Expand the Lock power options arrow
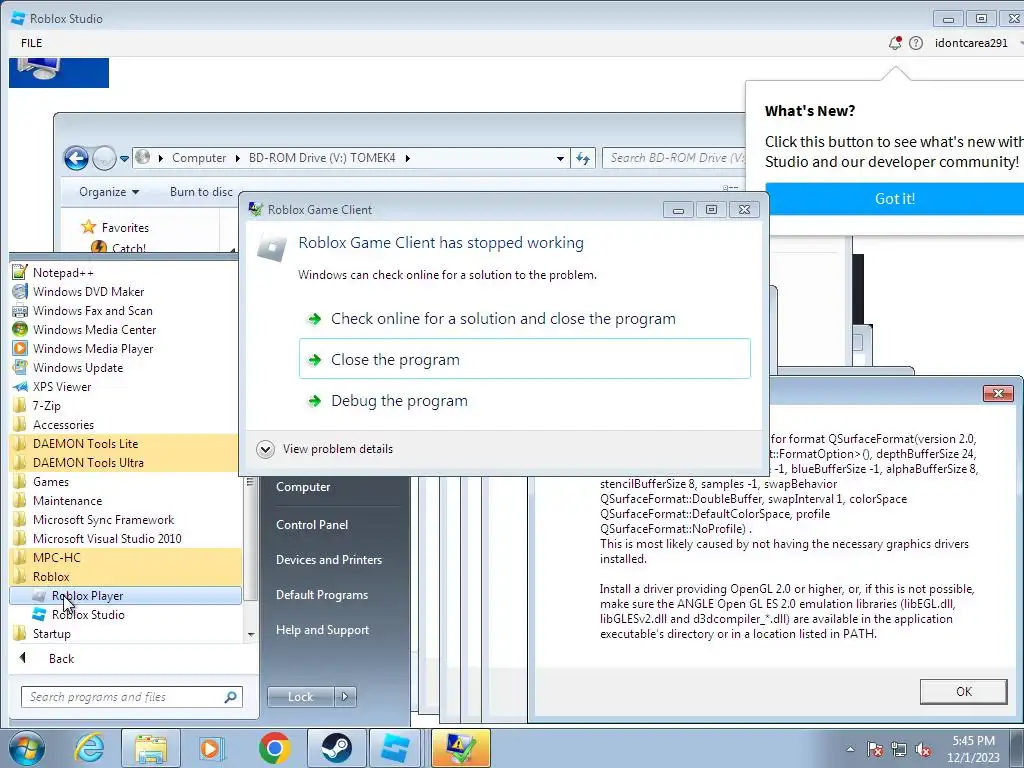The image size is (1024, 768). tap(345, 697)
